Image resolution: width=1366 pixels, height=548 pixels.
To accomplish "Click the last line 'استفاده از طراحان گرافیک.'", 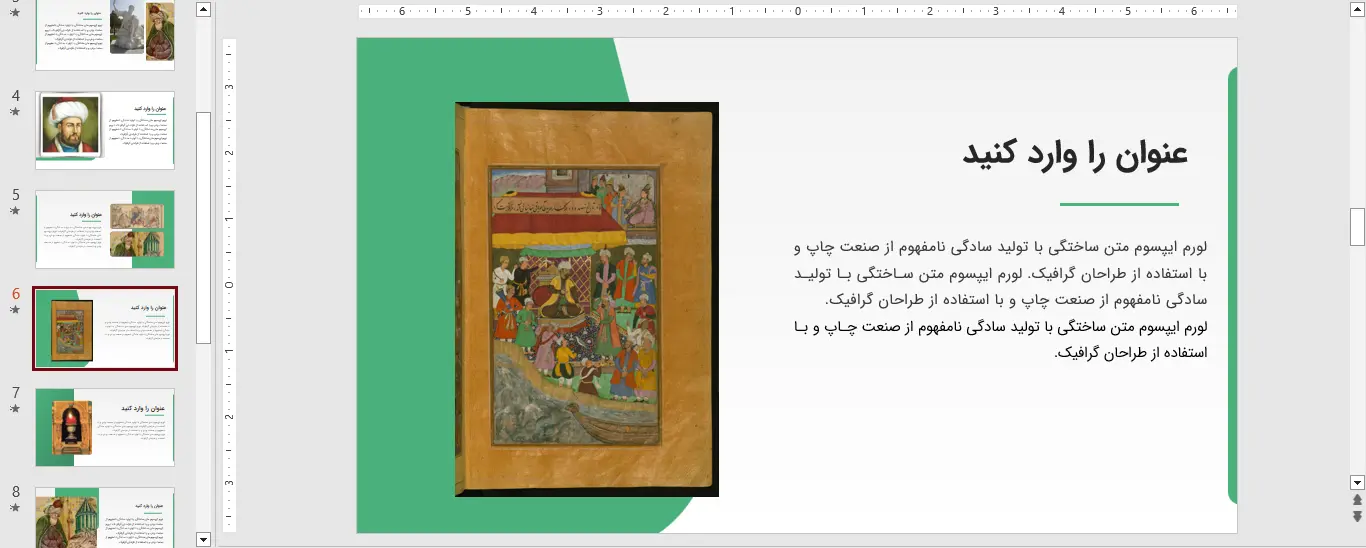I will tap(1131, 353).
